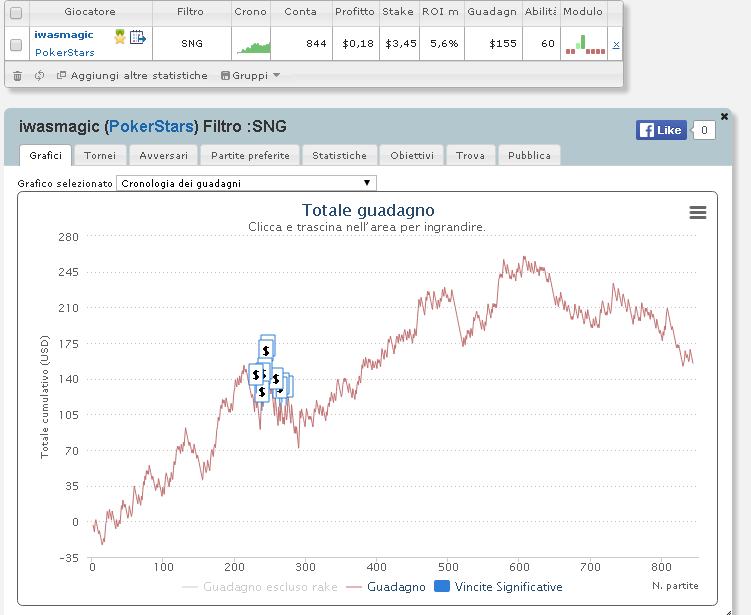Click the Modulo bar chart icon
This screenshot has height=615, width=751.
click(585, 44)
